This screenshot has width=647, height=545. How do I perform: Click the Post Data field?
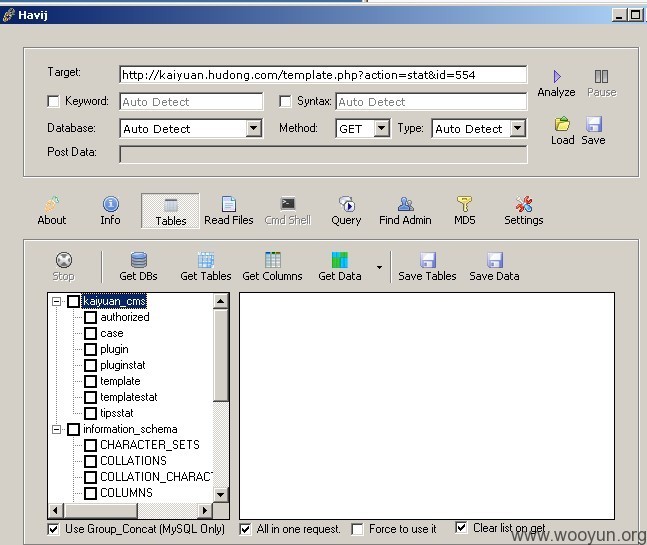pos(323,154)
